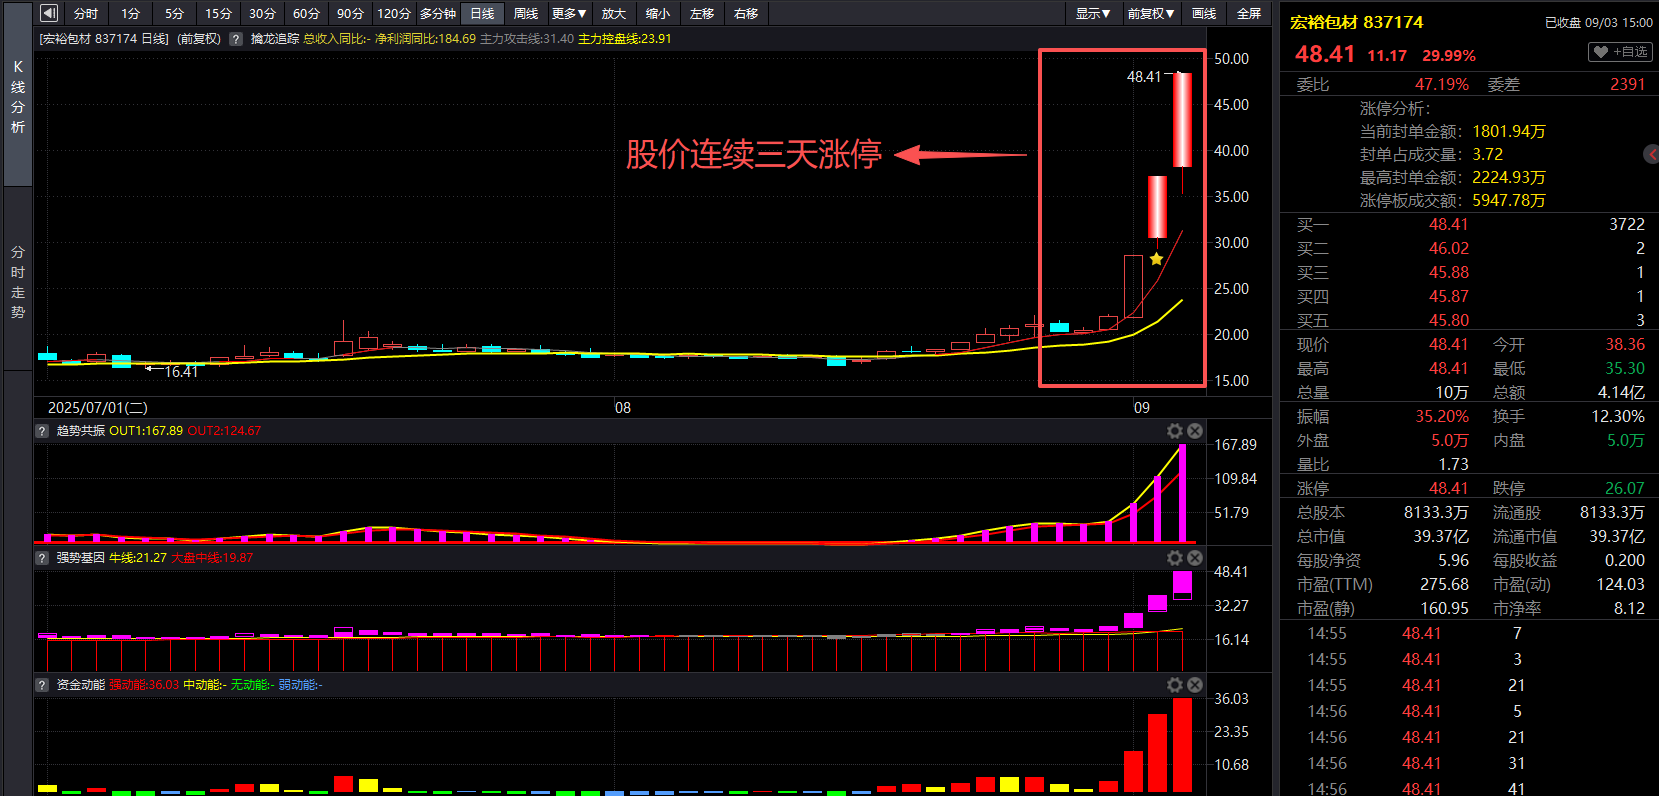This screenshot has width=1659, height=796.
Task: Switch to 周线 weekly chart
Action: (526, 13)
